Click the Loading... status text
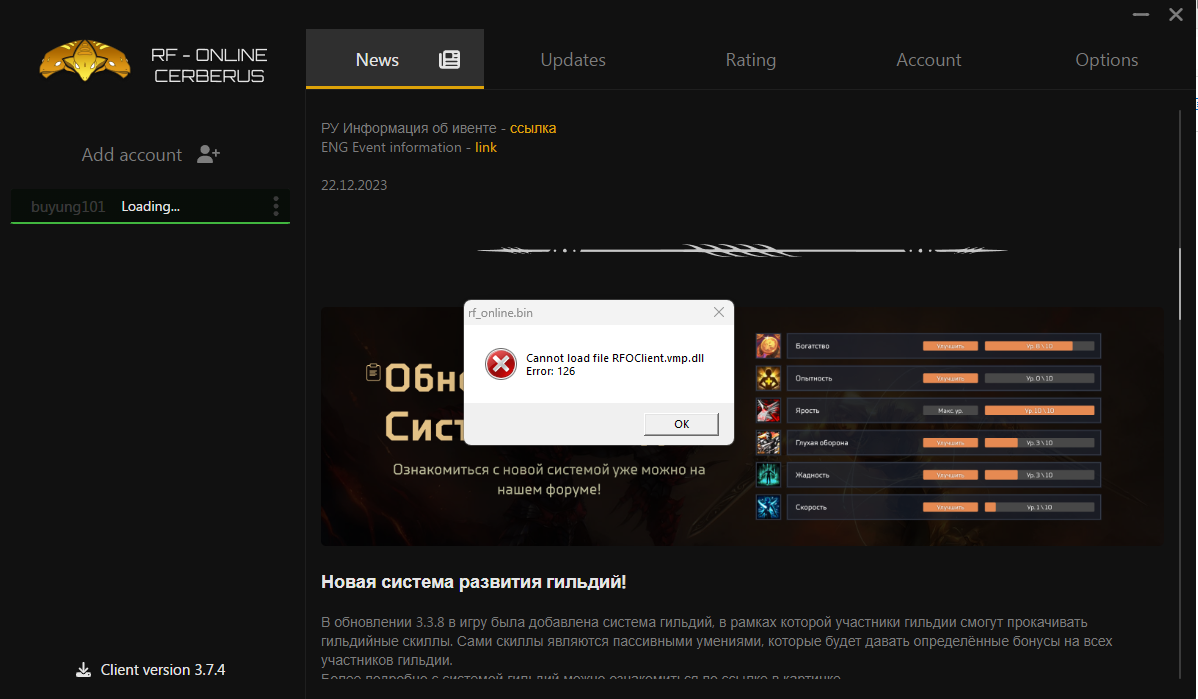The height and width of the screenshot is (699, 1198). pyautogui.click(x=151, y=206)
